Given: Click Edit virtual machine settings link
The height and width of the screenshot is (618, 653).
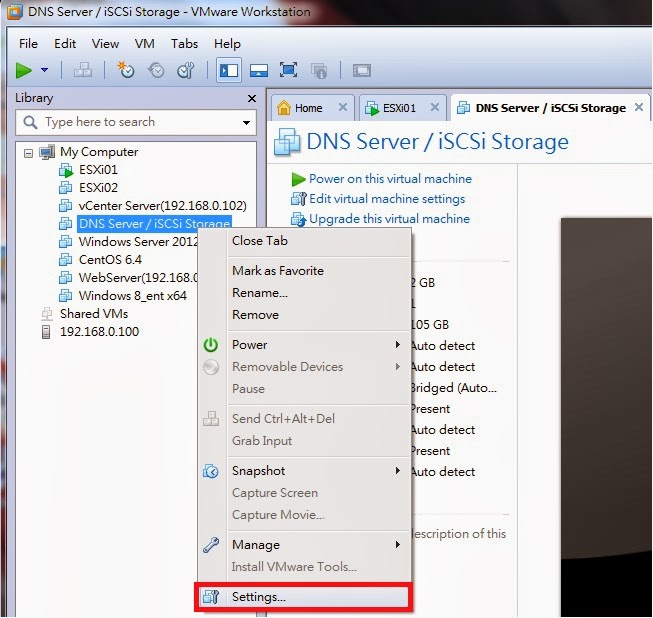Looking at the screenshot, I should pyautogui.click(x=387, y=199).
